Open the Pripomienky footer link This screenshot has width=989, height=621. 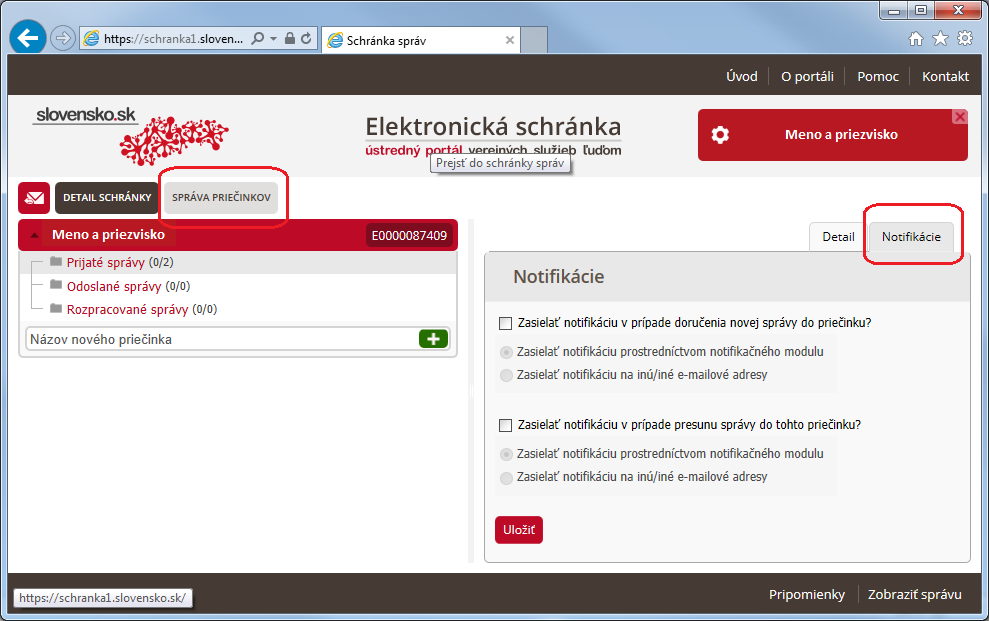807,595
